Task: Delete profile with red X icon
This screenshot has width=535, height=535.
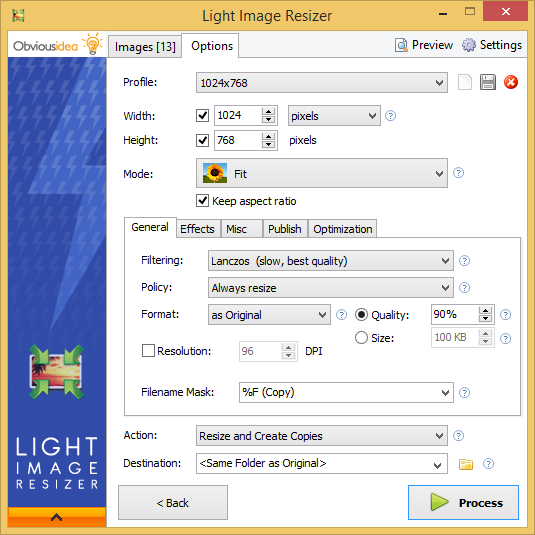Action: click(x=511, y=82)
